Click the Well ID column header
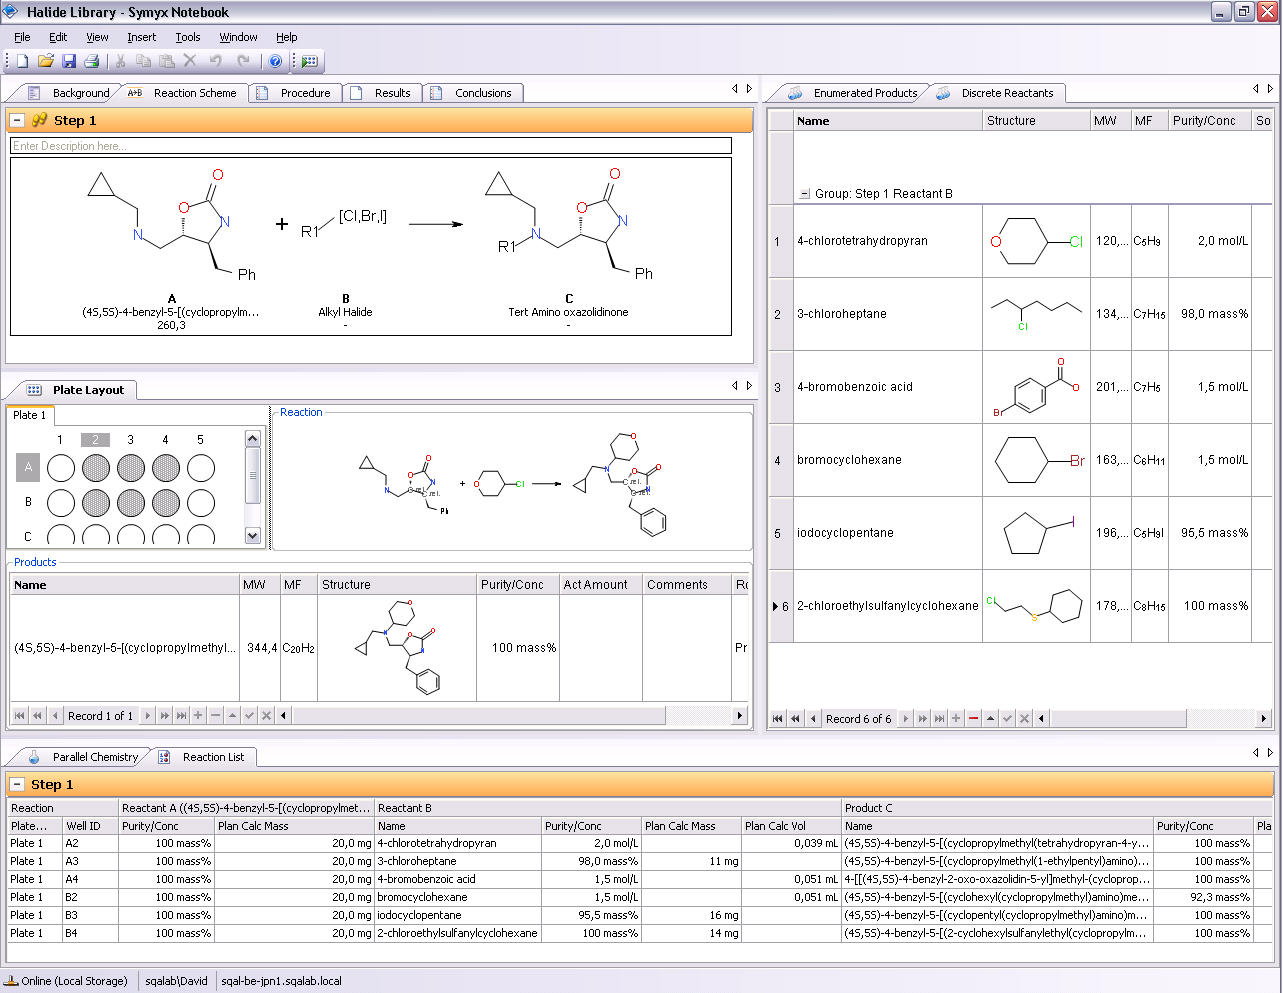1283x993 pixels. pos(90,826)
